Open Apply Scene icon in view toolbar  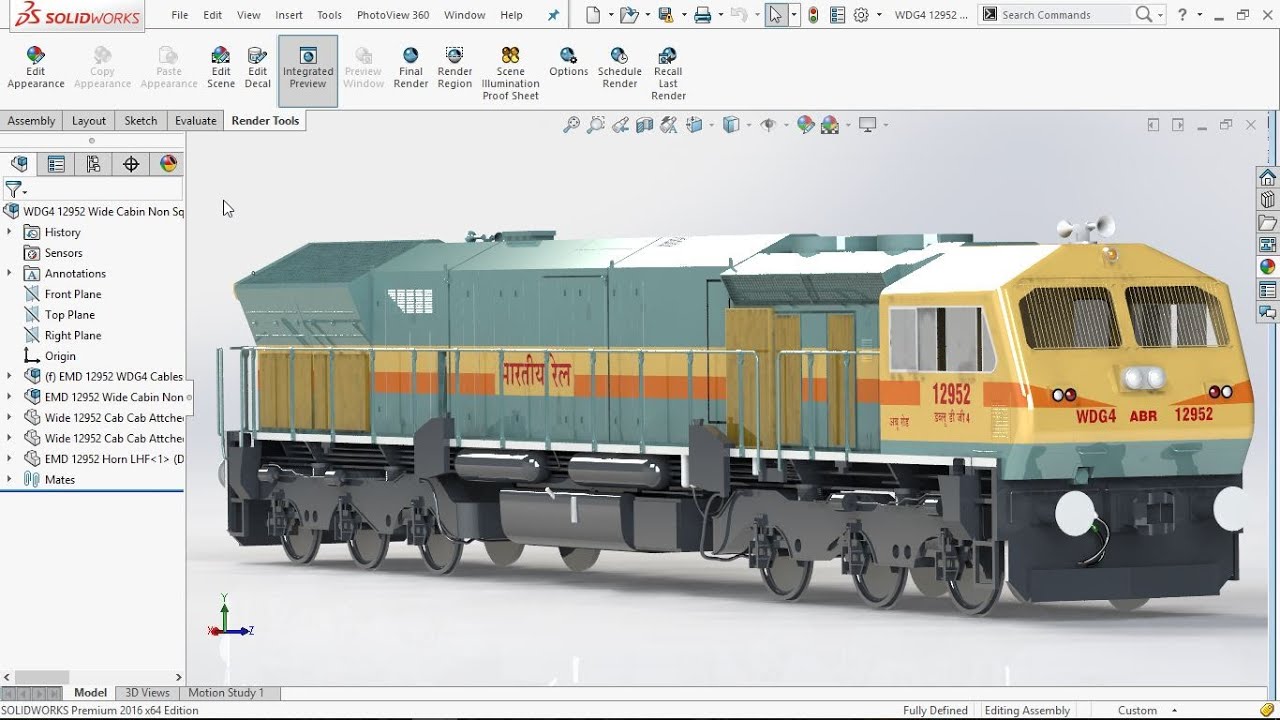tap(830, 125)
